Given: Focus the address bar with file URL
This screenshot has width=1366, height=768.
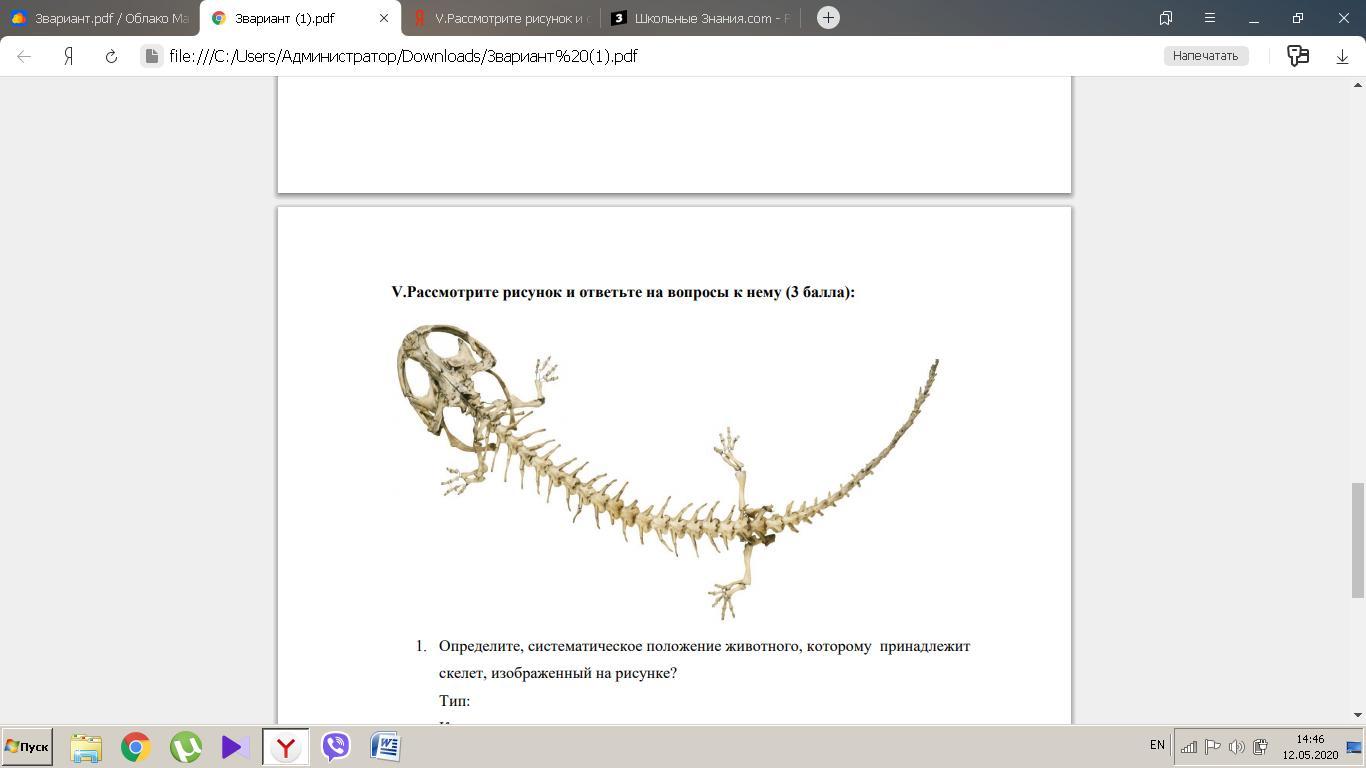Looking at the screenshot, I should tap(403, 56).
